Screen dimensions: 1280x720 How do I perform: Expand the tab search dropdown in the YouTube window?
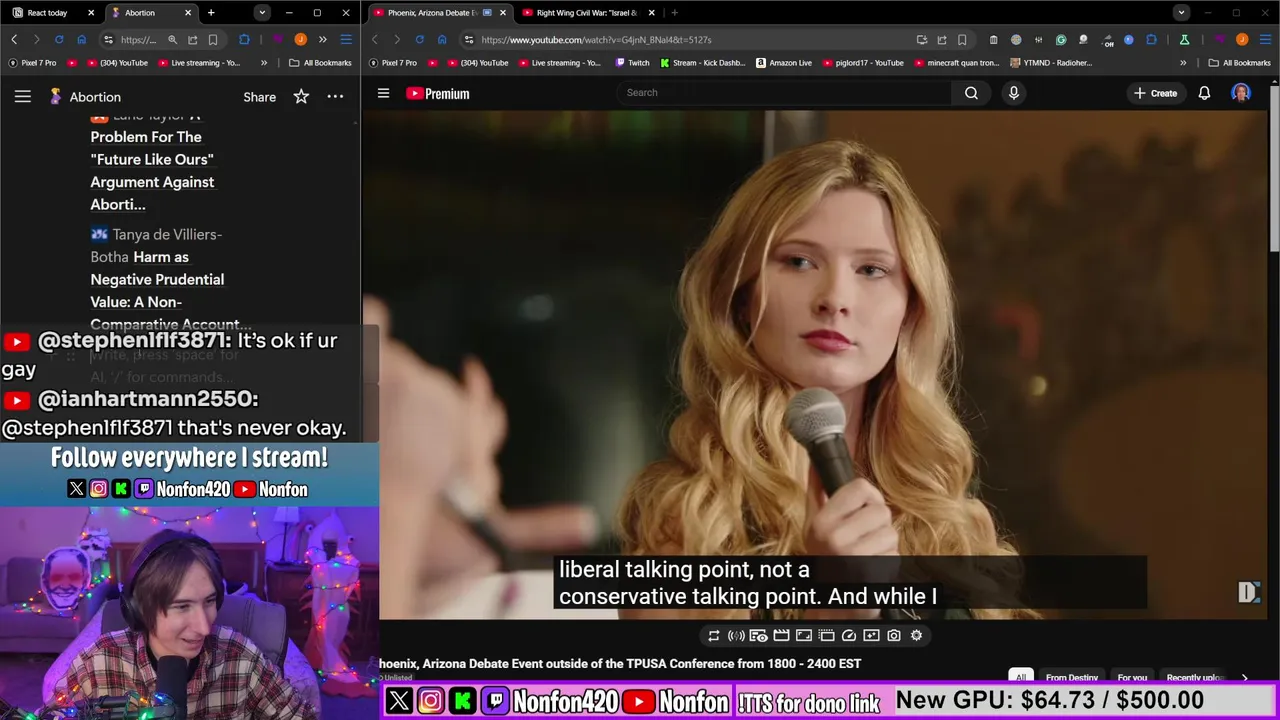[x=1181, y=13]
